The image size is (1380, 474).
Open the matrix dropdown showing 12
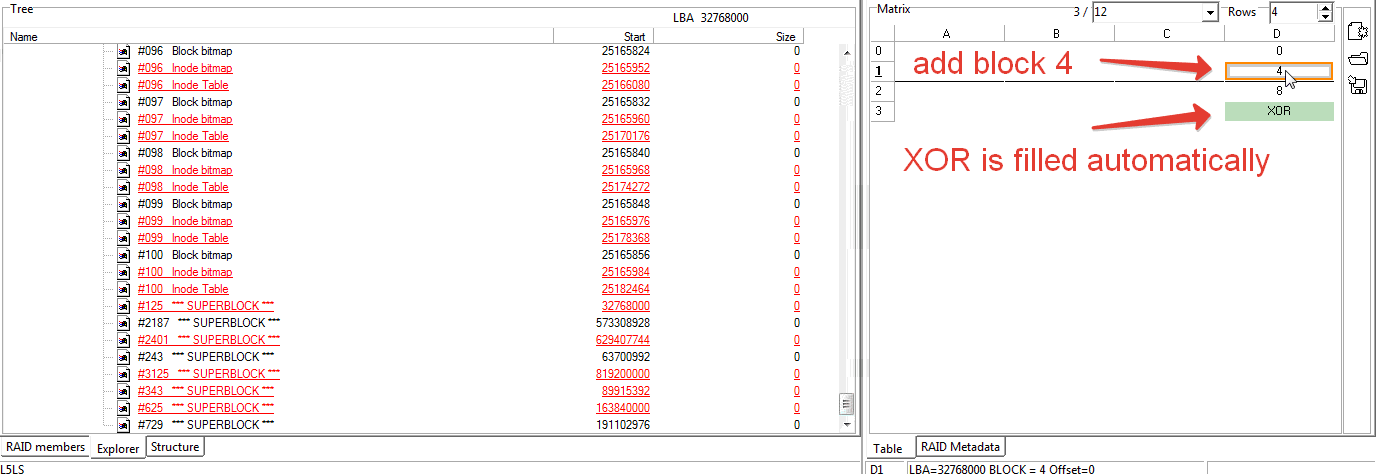tap(1210, 13)
